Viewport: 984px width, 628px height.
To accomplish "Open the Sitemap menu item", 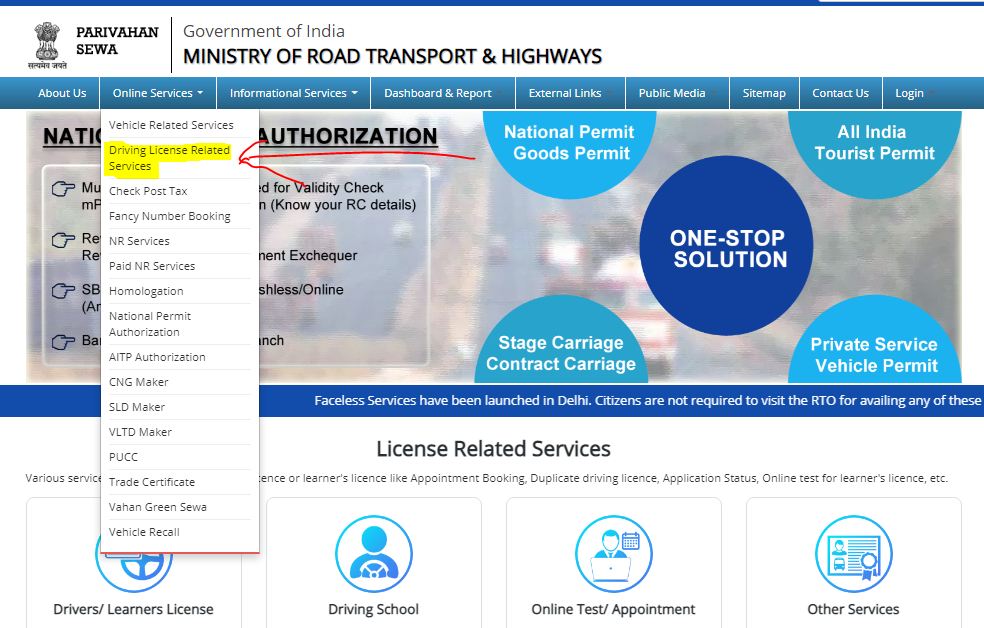I will pos(764,92).
